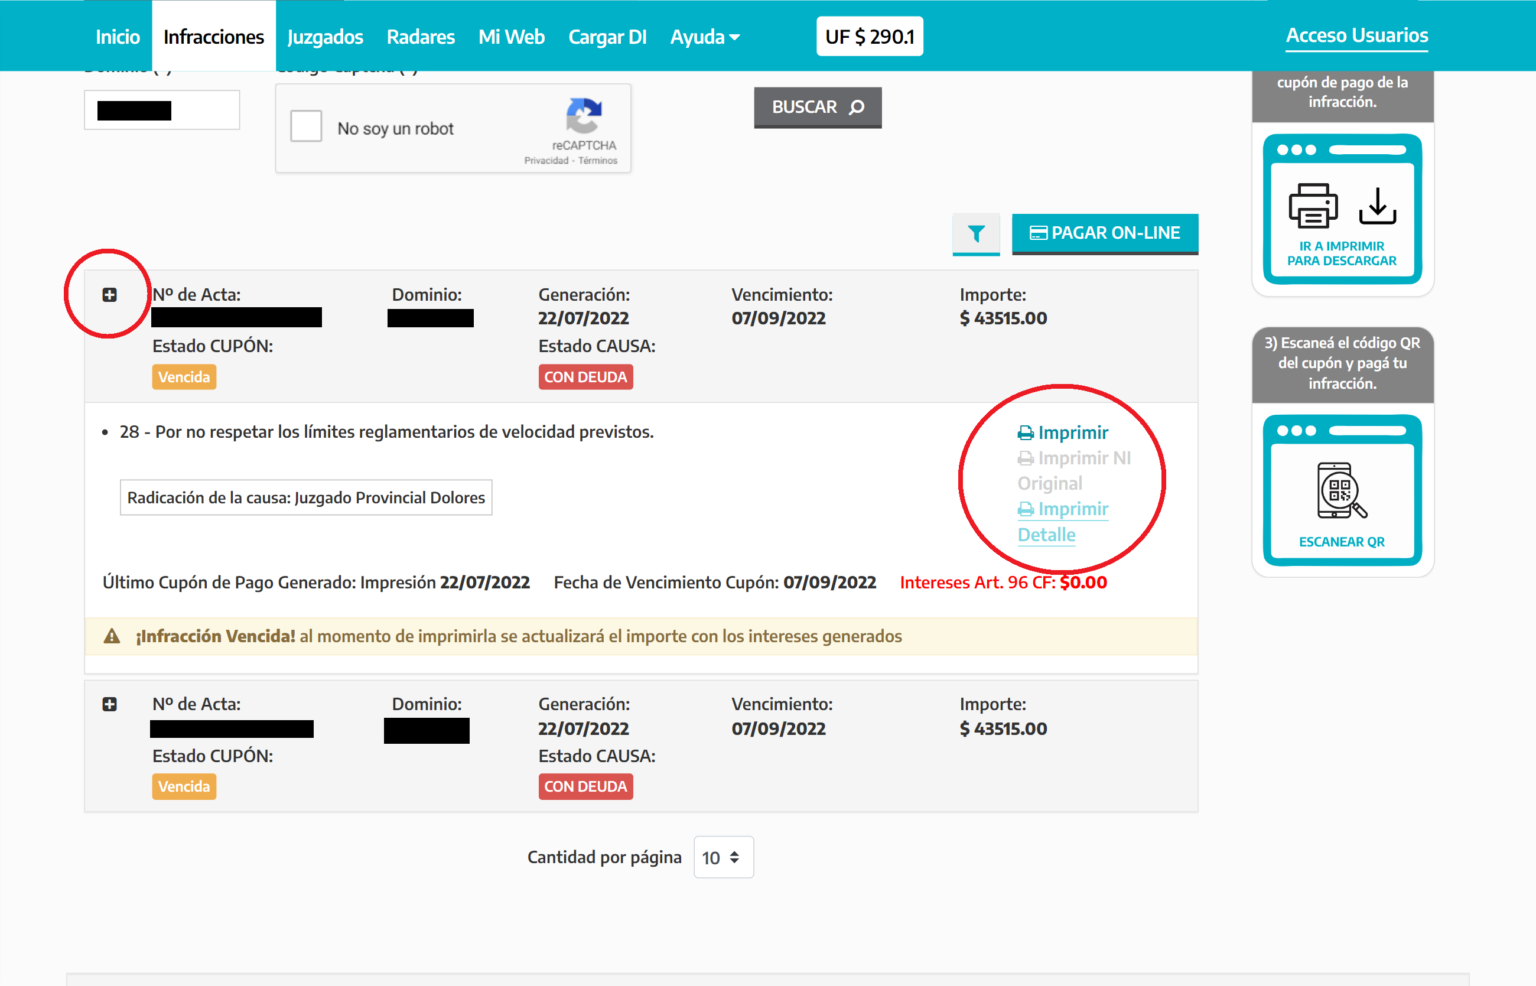Screen dimensions: 1536x986
Task: Open the filter funnel icon above results
Action: [976, 233]
